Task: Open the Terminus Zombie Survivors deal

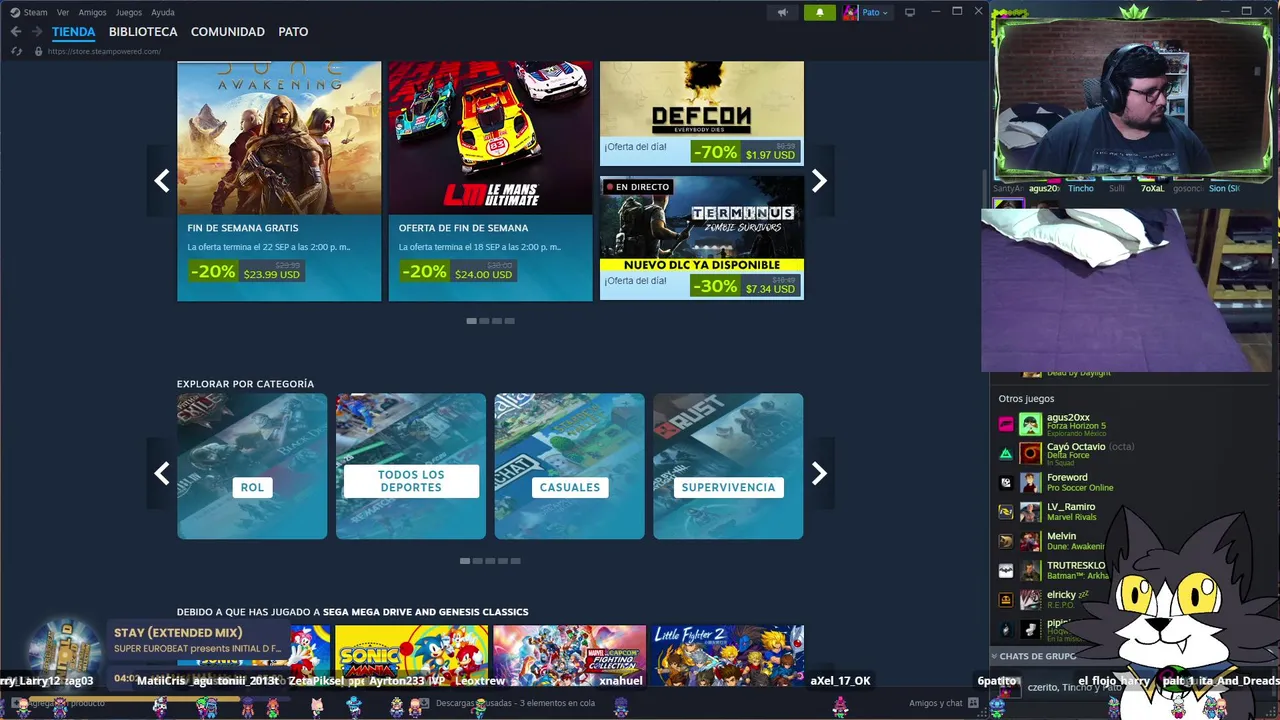Action: click(x=701, y=238)
